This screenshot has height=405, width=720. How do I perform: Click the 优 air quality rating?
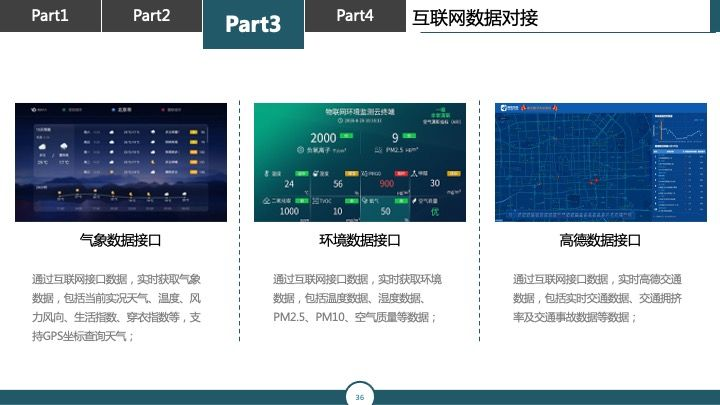434,212
